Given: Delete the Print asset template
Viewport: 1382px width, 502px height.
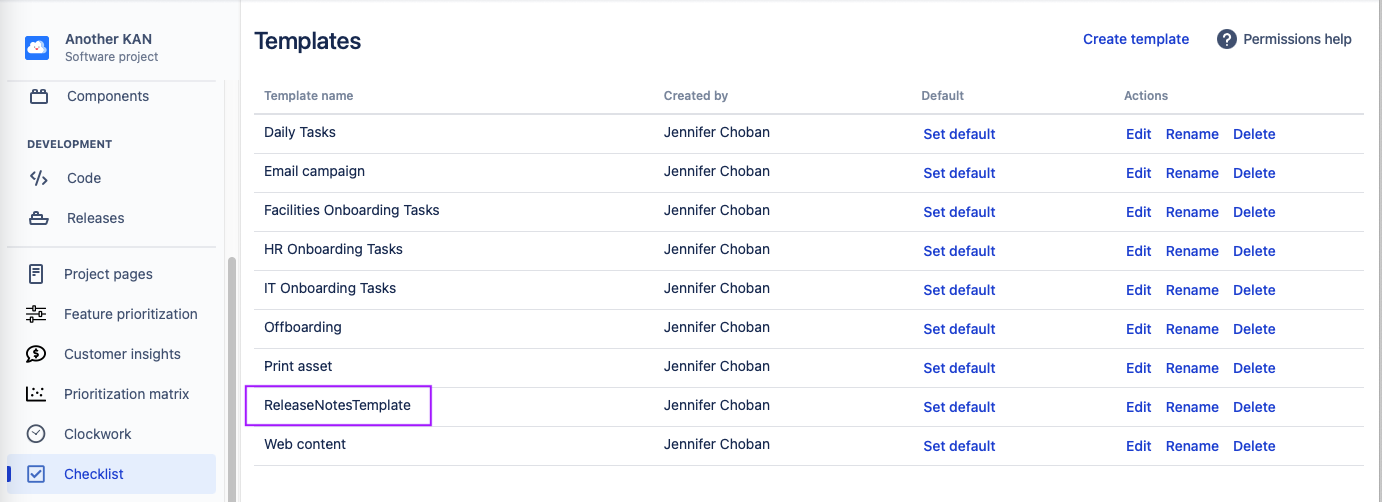Looking at the screenshot, I should point(1254,368).
